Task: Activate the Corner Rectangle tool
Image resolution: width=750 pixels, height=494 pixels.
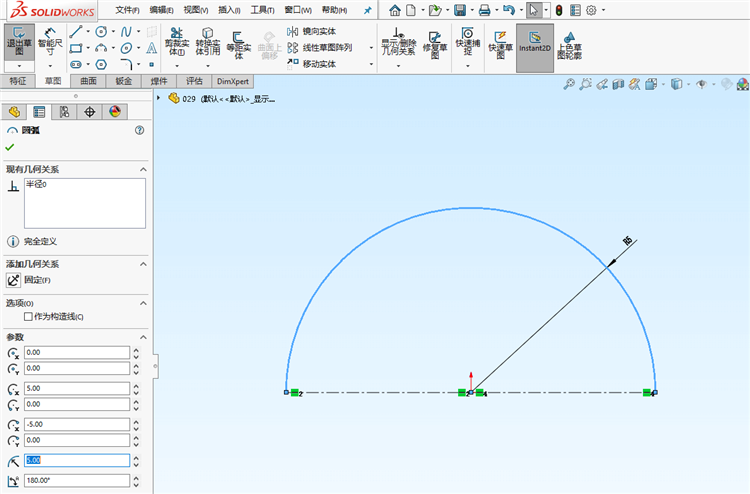Action: point(76,48)
